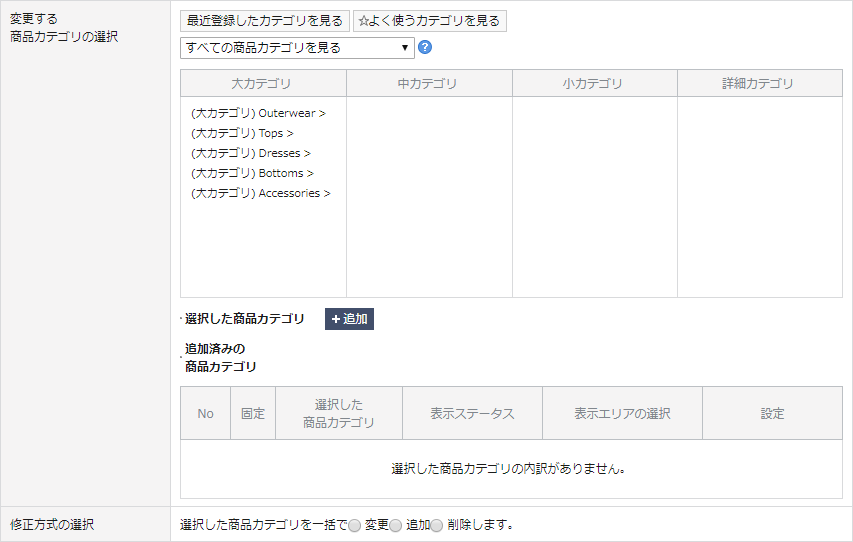Screen dimensions: 853x542
Task: Expand the Accessories category
Action: coord(260,193)
